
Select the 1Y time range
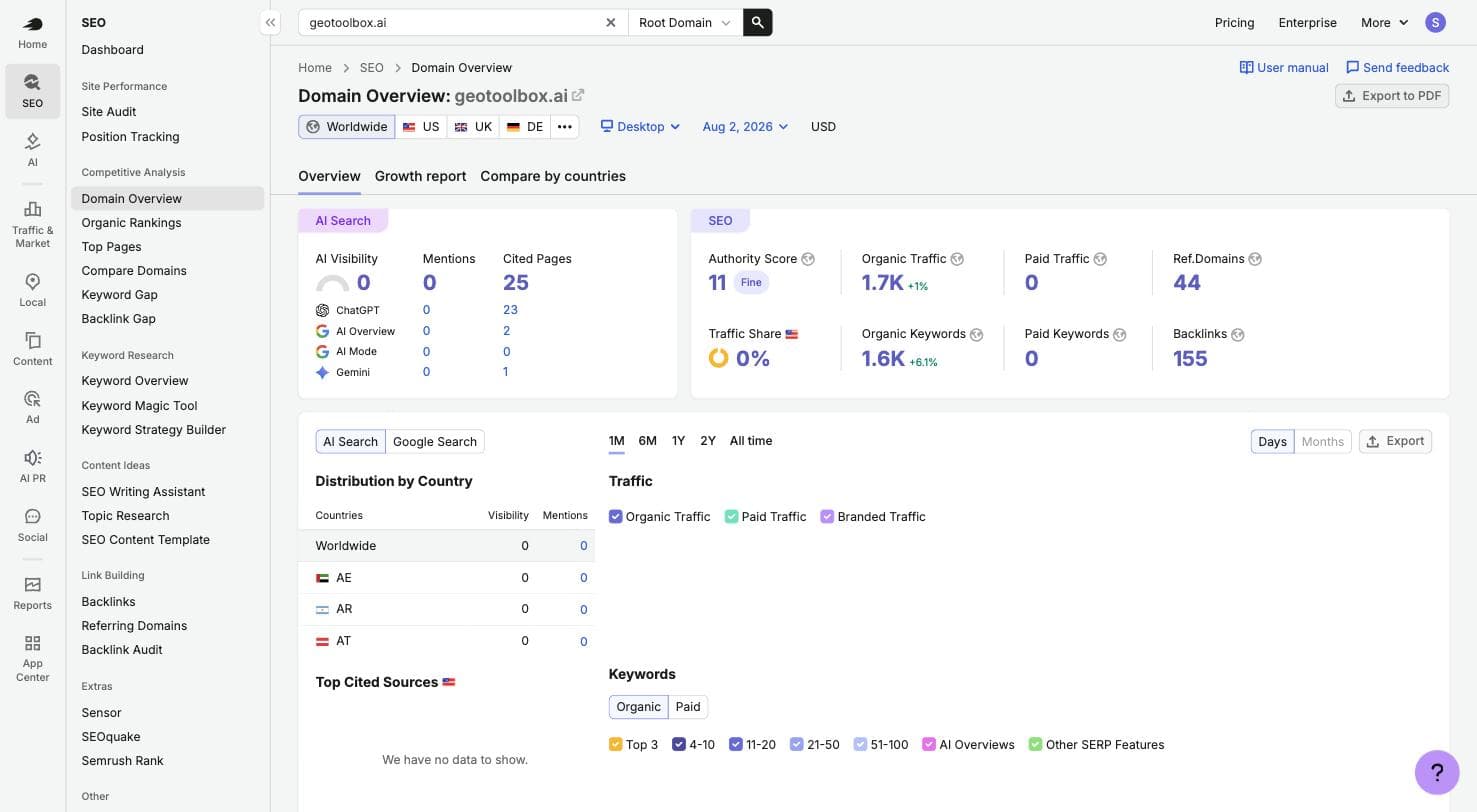click(x=678, y=441)
